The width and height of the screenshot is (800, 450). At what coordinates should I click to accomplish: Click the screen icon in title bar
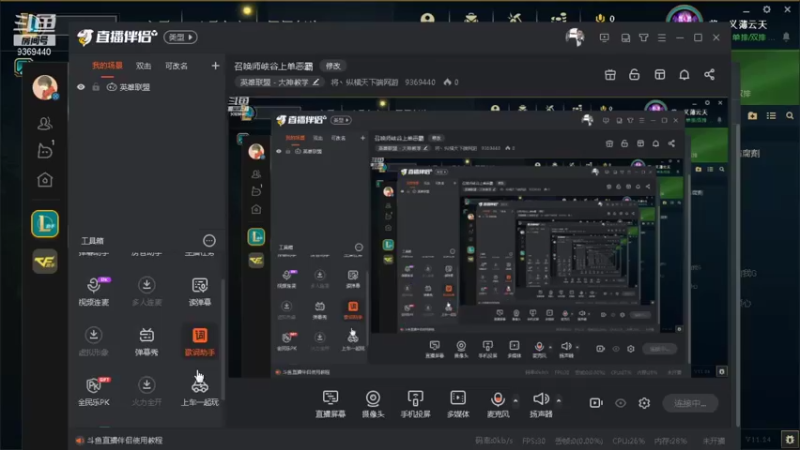click(604, 38)
